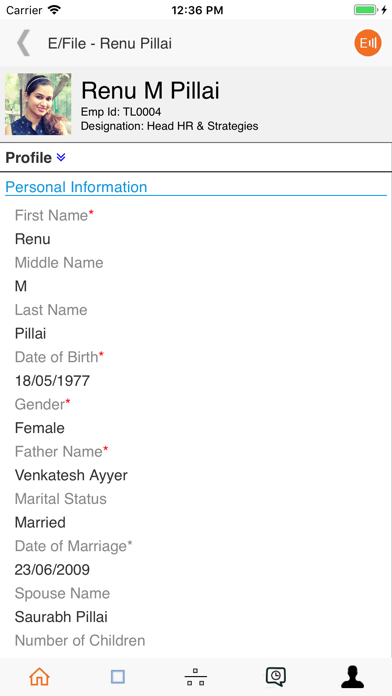The width and height of the screenshot is (392, 696).
Task: Tap Renu Pillai's profile photo
Action: coord(38,104)
